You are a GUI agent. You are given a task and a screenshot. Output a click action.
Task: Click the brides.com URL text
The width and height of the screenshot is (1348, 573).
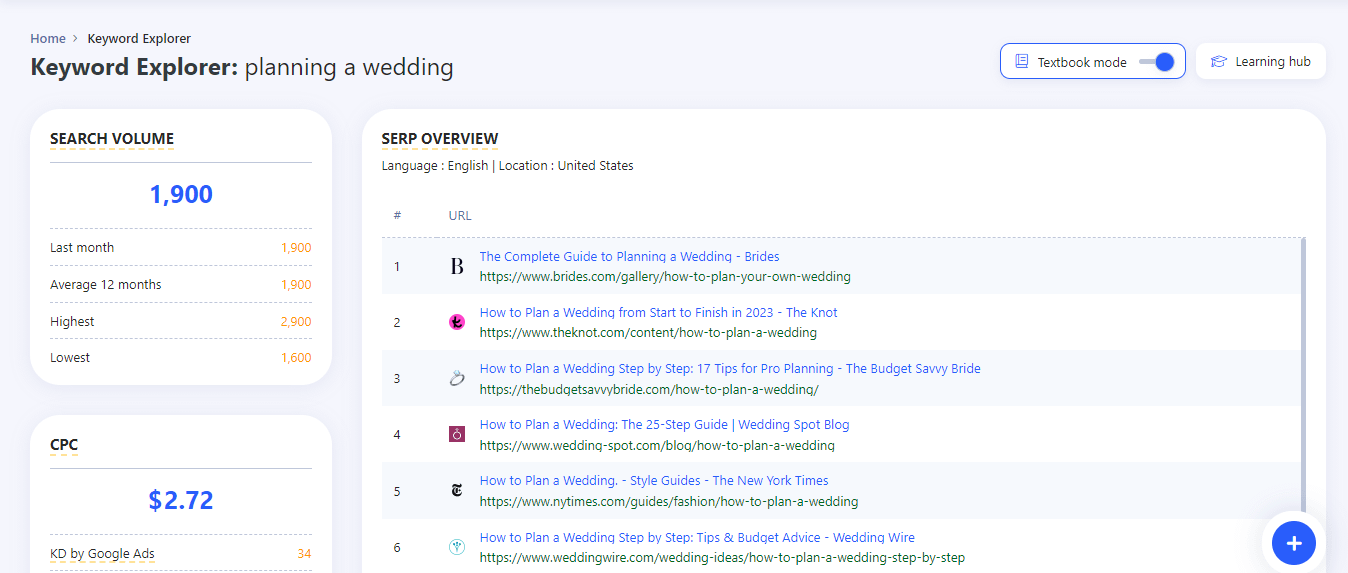[665, 277]
